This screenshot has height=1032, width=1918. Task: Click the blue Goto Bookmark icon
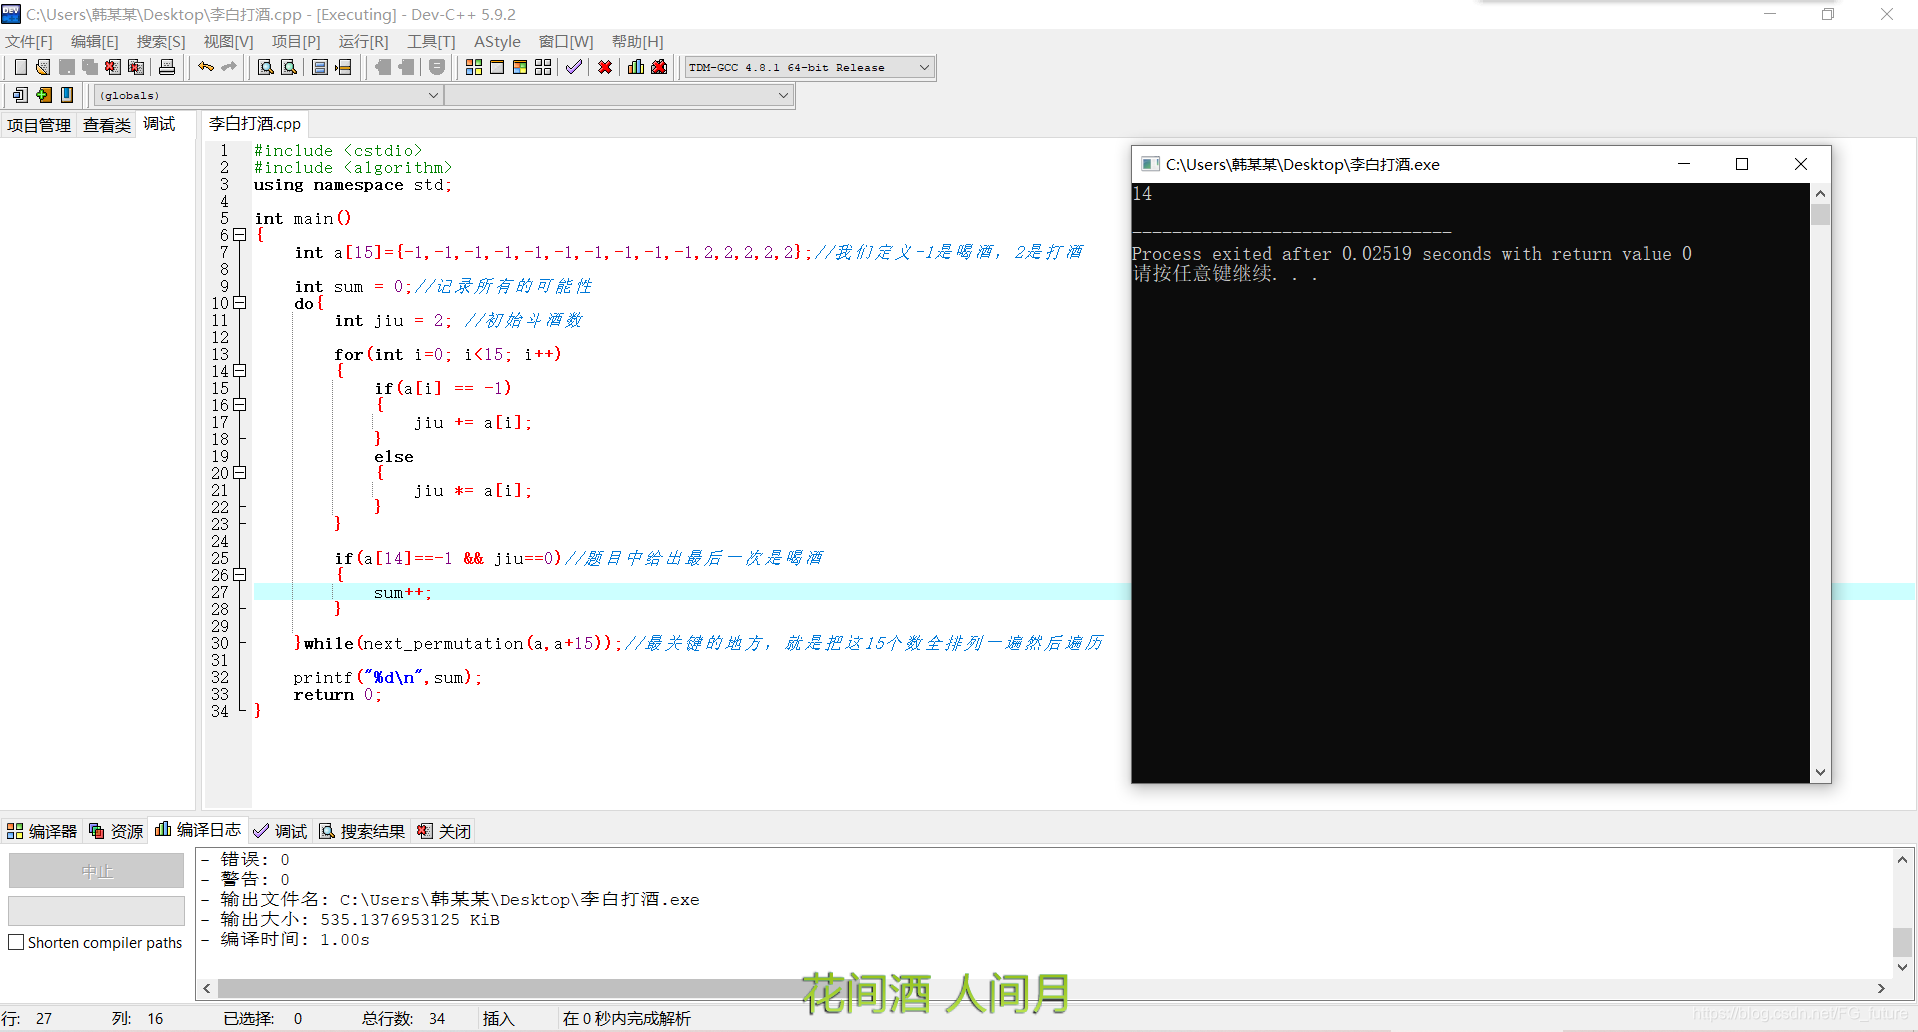pyautogui.click(x=67, y=95)
